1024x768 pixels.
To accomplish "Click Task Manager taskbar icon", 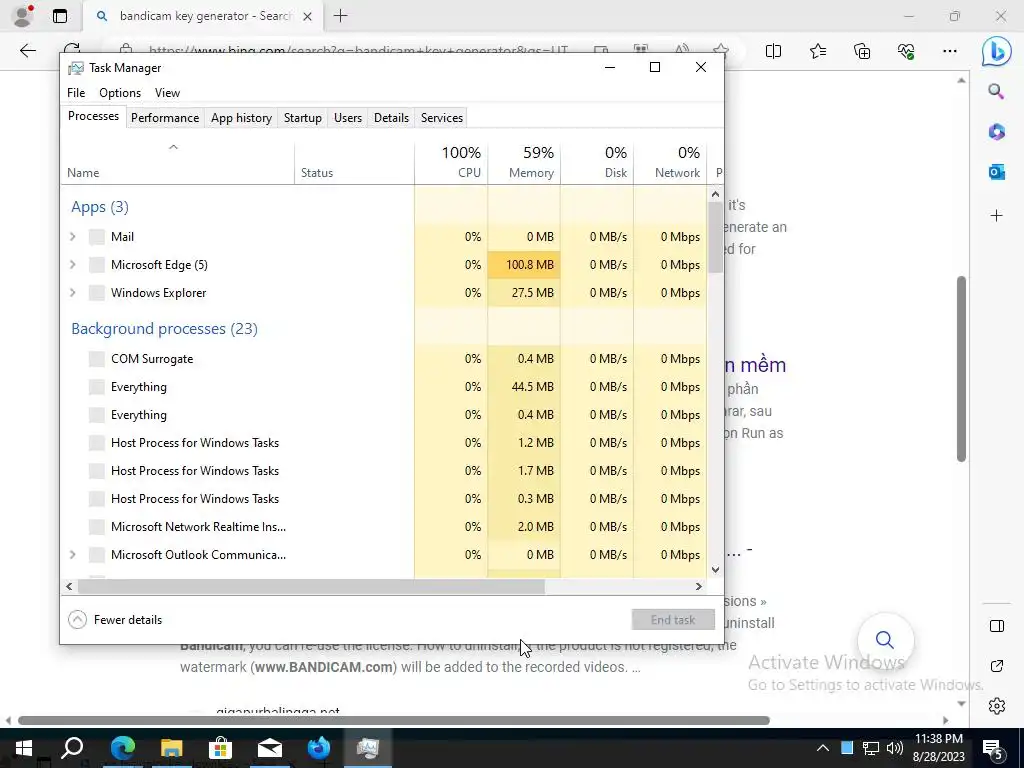I will [x=368, y=748].
